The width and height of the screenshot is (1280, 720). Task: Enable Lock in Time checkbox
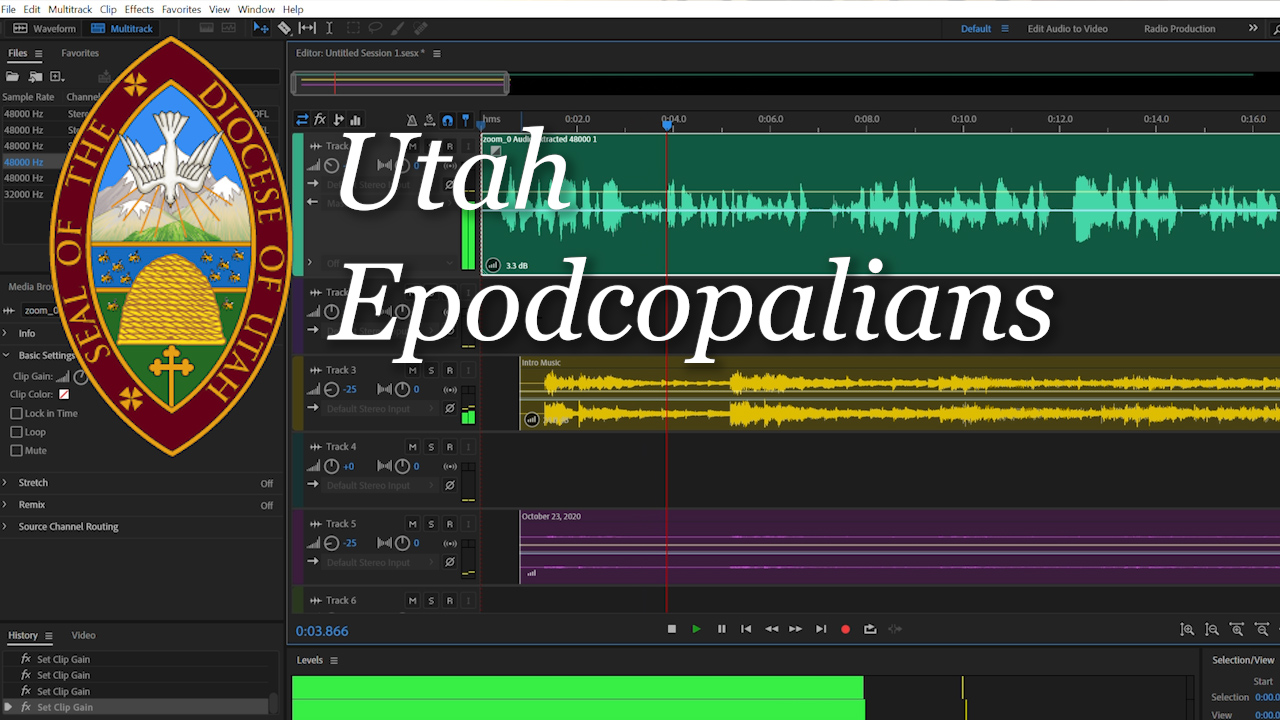tap(16, 413)
